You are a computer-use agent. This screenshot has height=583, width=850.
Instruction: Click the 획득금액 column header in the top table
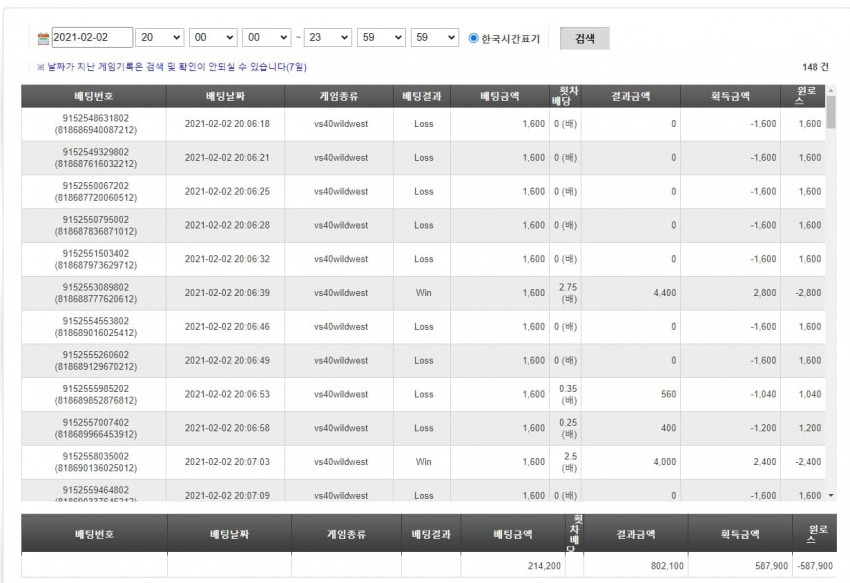point(730,96)
